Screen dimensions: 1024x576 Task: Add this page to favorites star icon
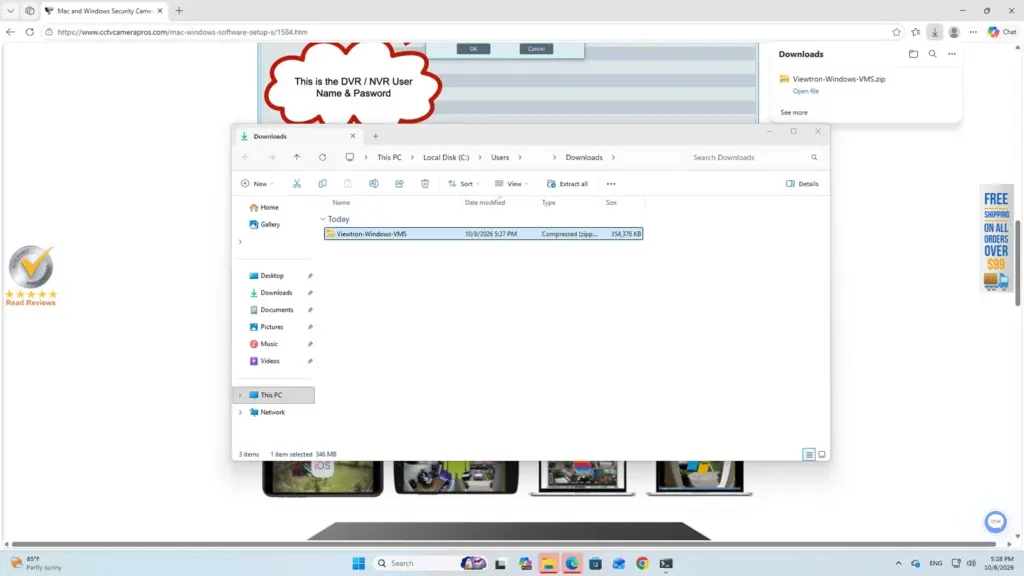click(896, 32)
